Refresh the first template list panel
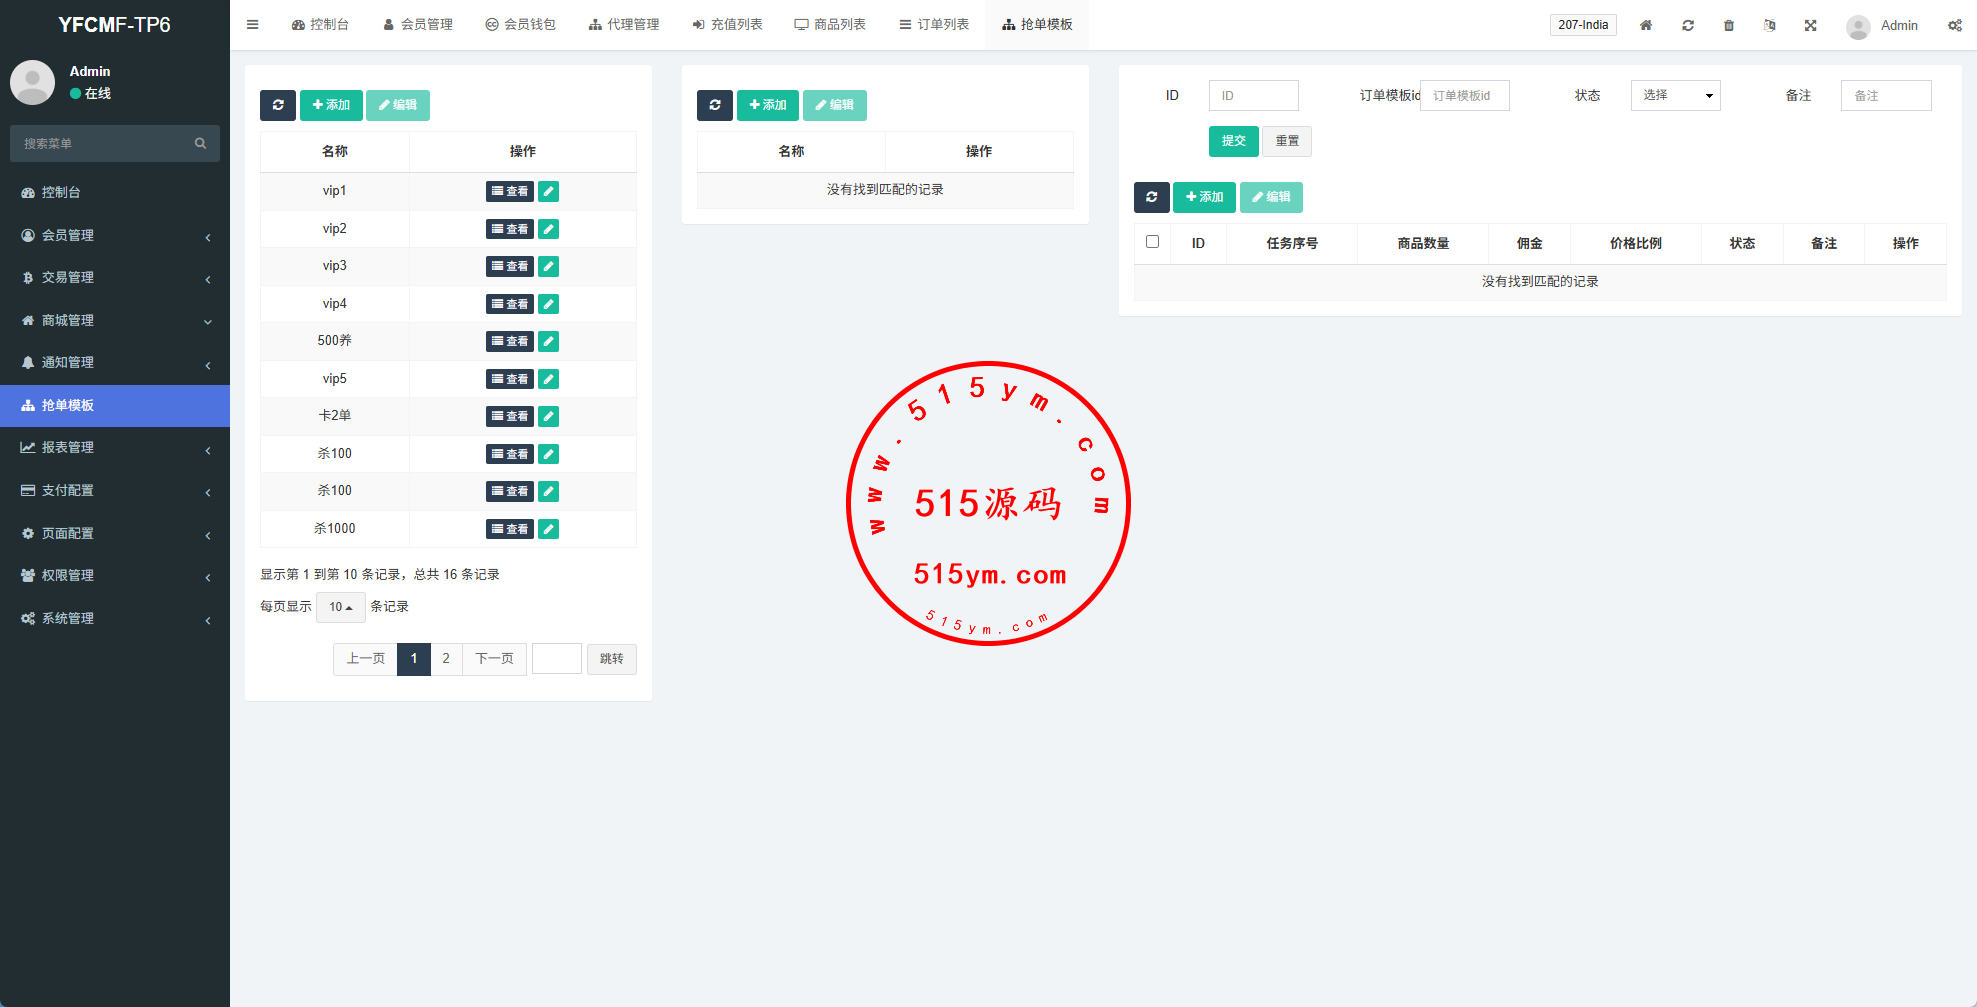This screenshot has width=1977, height=1007. [278, 105]
